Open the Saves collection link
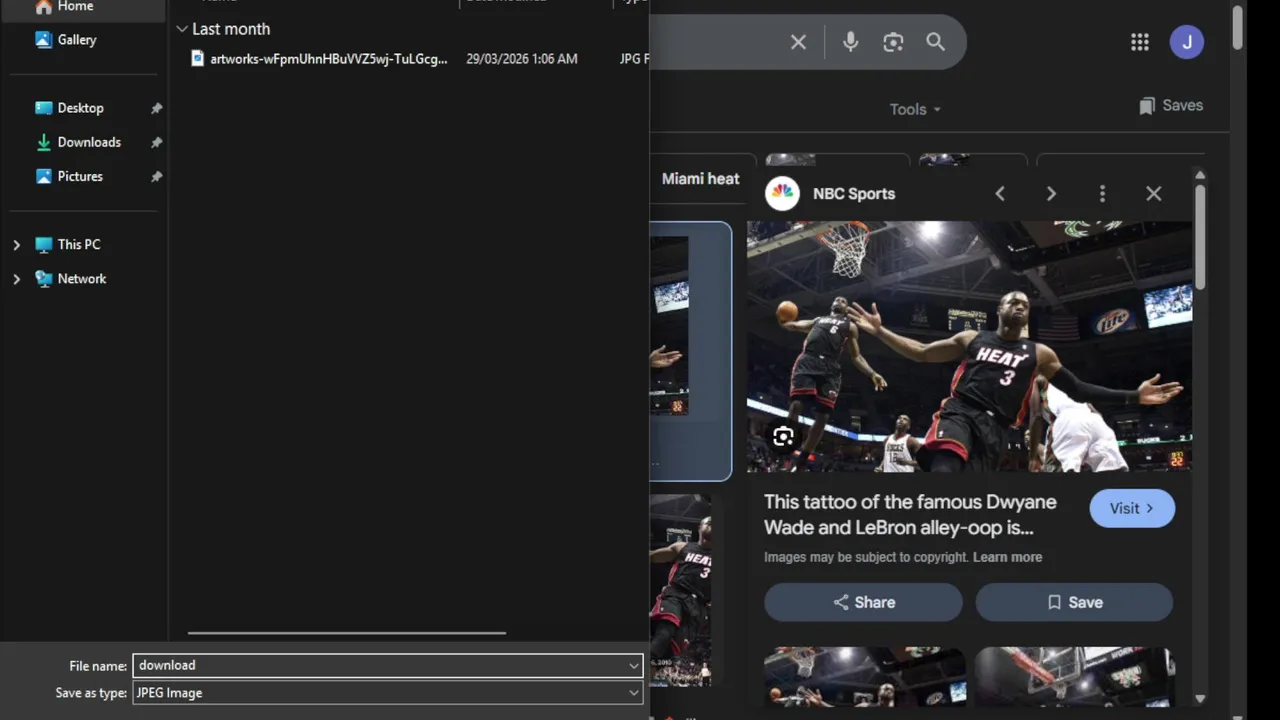Image resolution: width=1280 pixels, height=720 pixels. click(x=1171, y=106)
